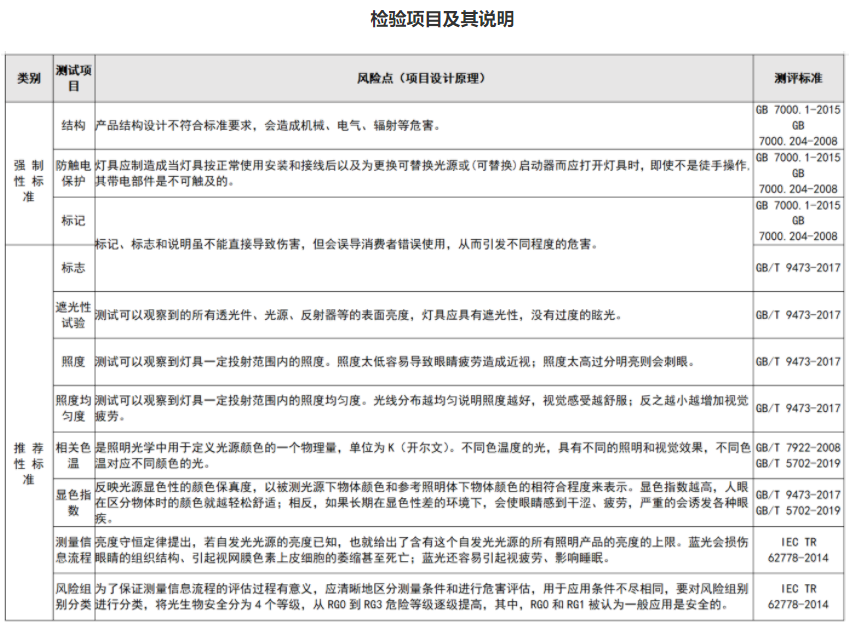Click the 照度均匀度 test item cell

click(73, 408)
